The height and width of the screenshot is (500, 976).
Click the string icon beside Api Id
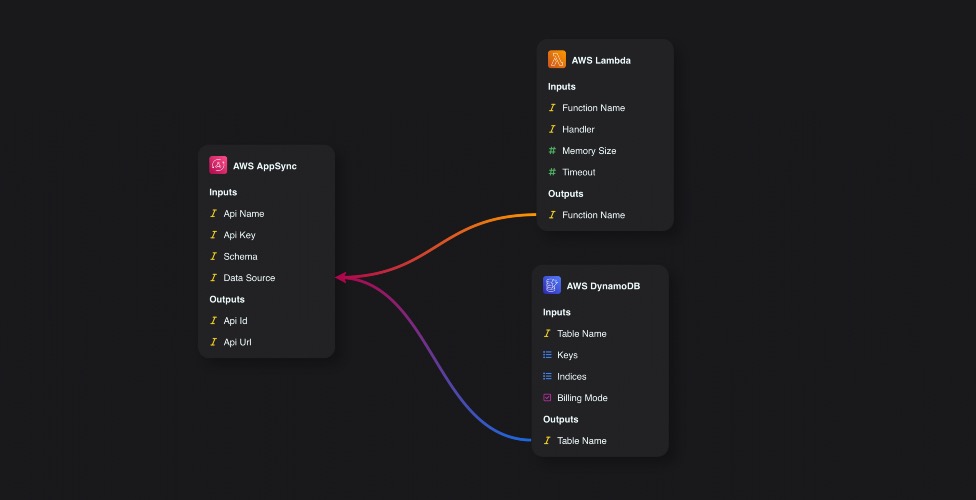click(214, 321)
